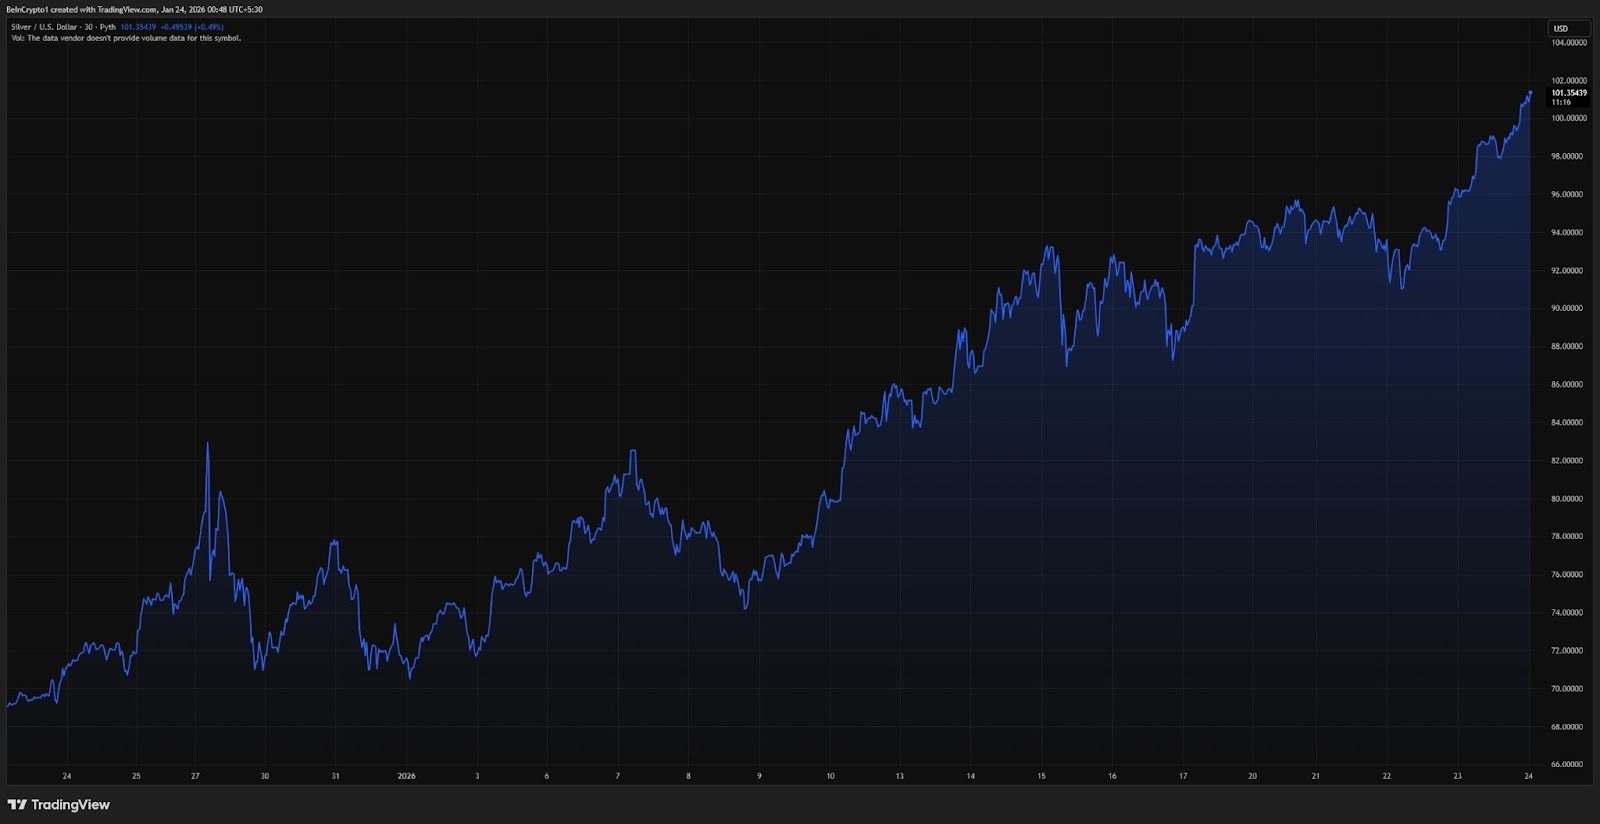Click the blue 101.35439 value in the legend
This screenshot has height=824, width=1600.
pos(138,27)
